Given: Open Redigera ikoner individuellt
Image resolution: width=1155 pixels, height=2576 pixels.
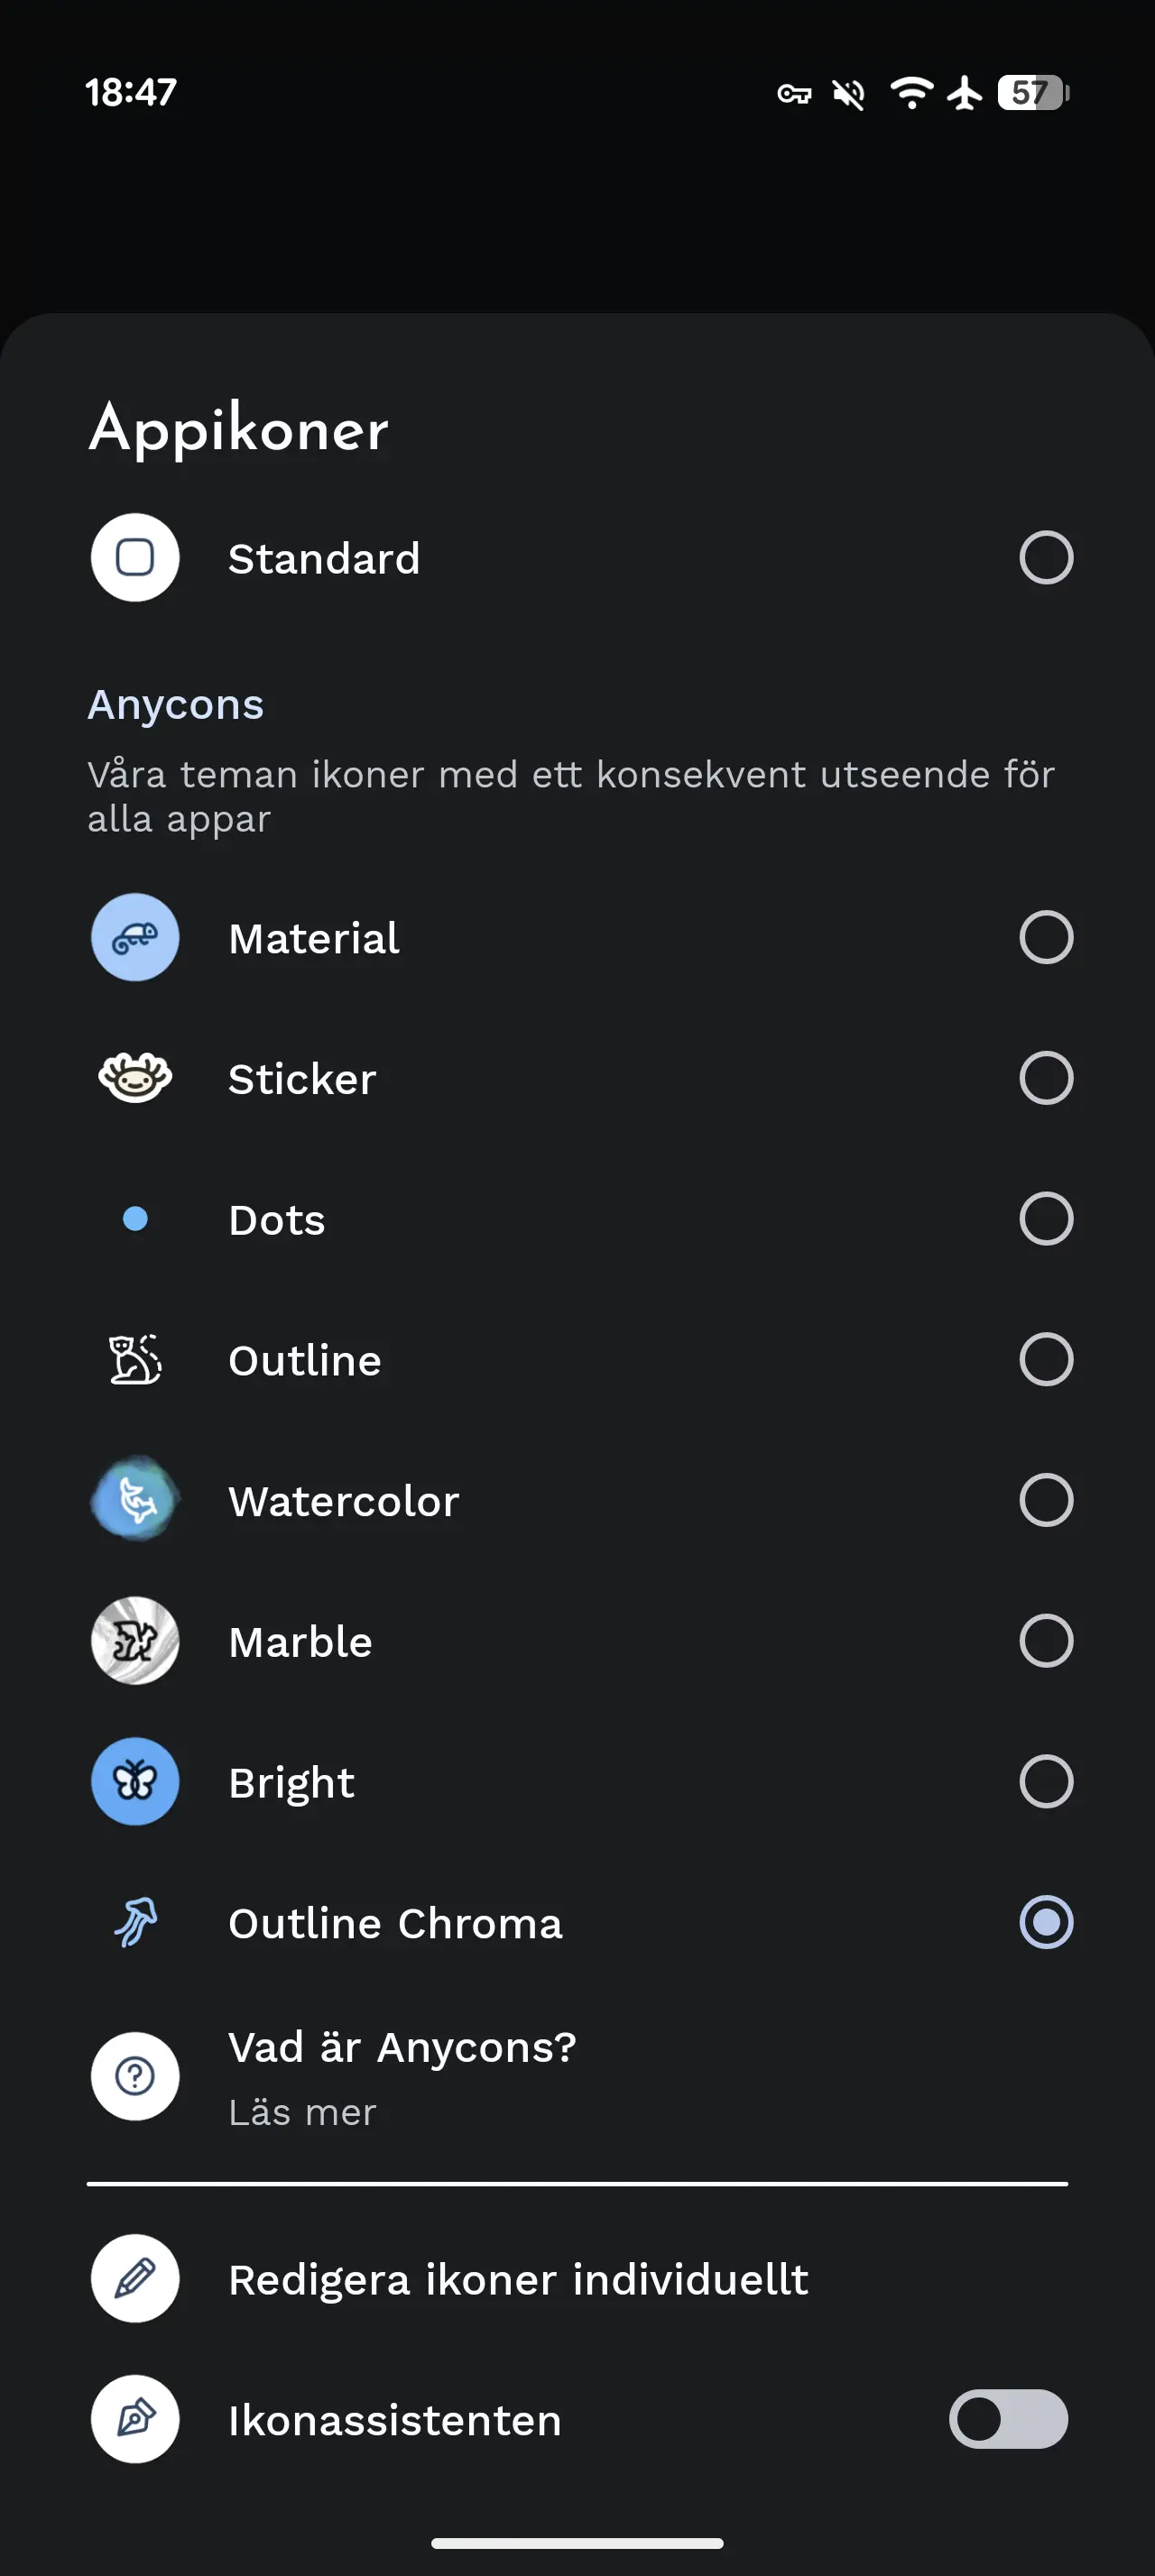Looking at the screenshot, I should (518, 2279).
